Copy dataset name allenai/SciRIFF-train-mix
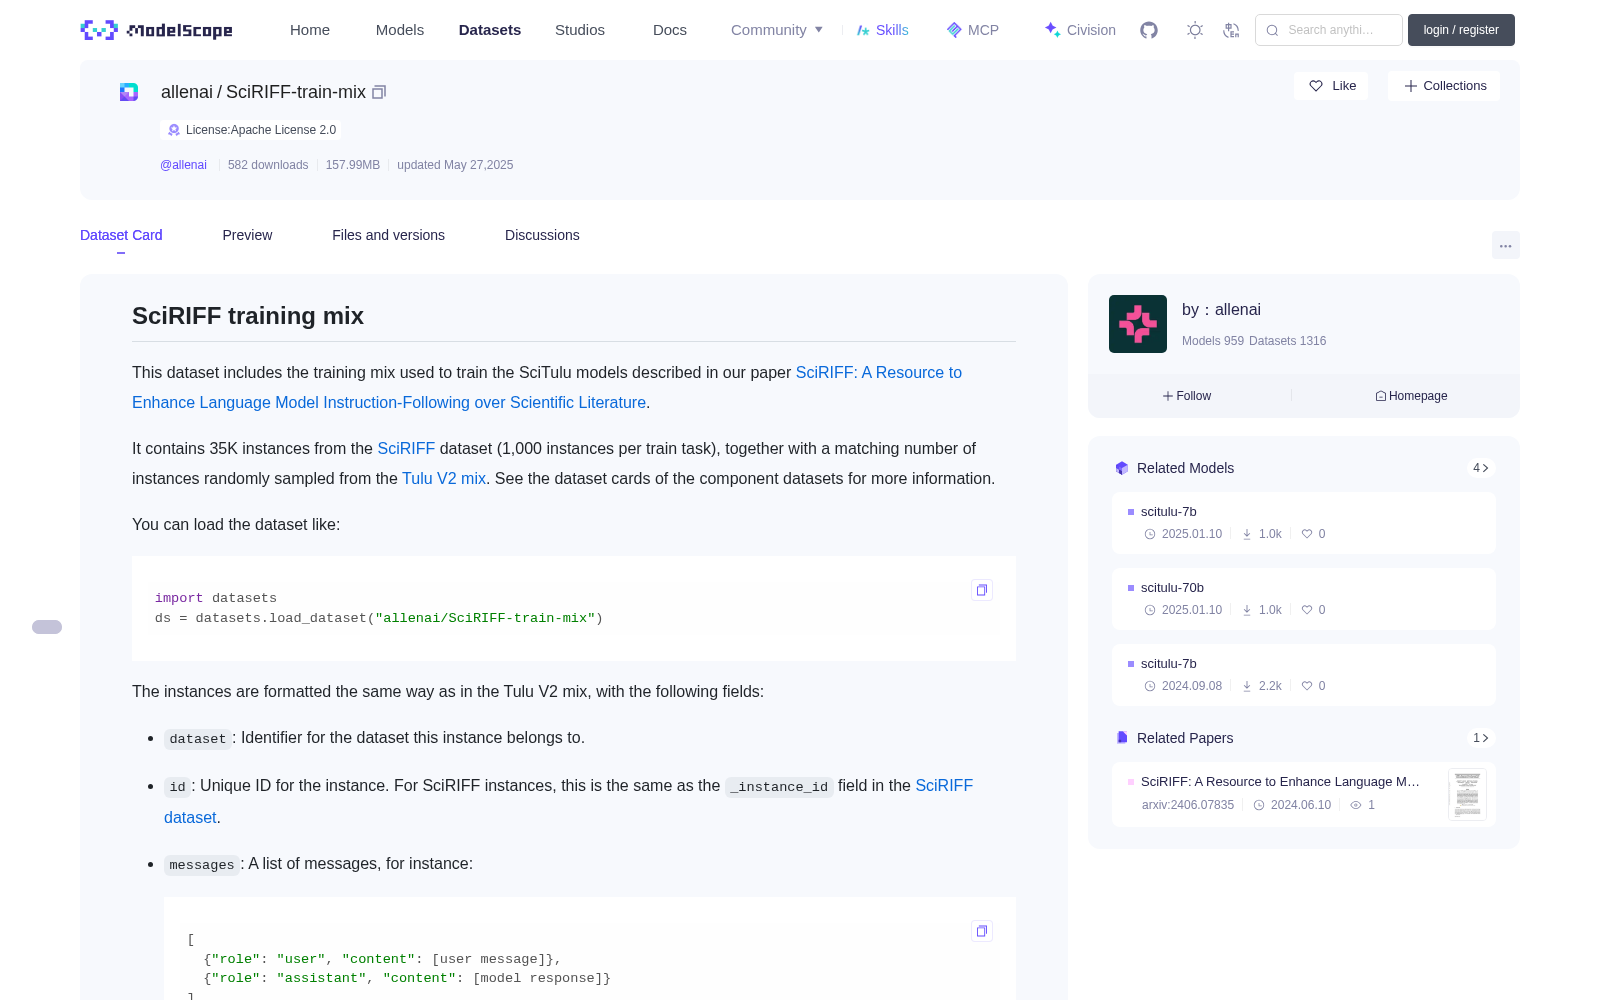This screenshot has height=1000, width=1600. tap(379, 92)
